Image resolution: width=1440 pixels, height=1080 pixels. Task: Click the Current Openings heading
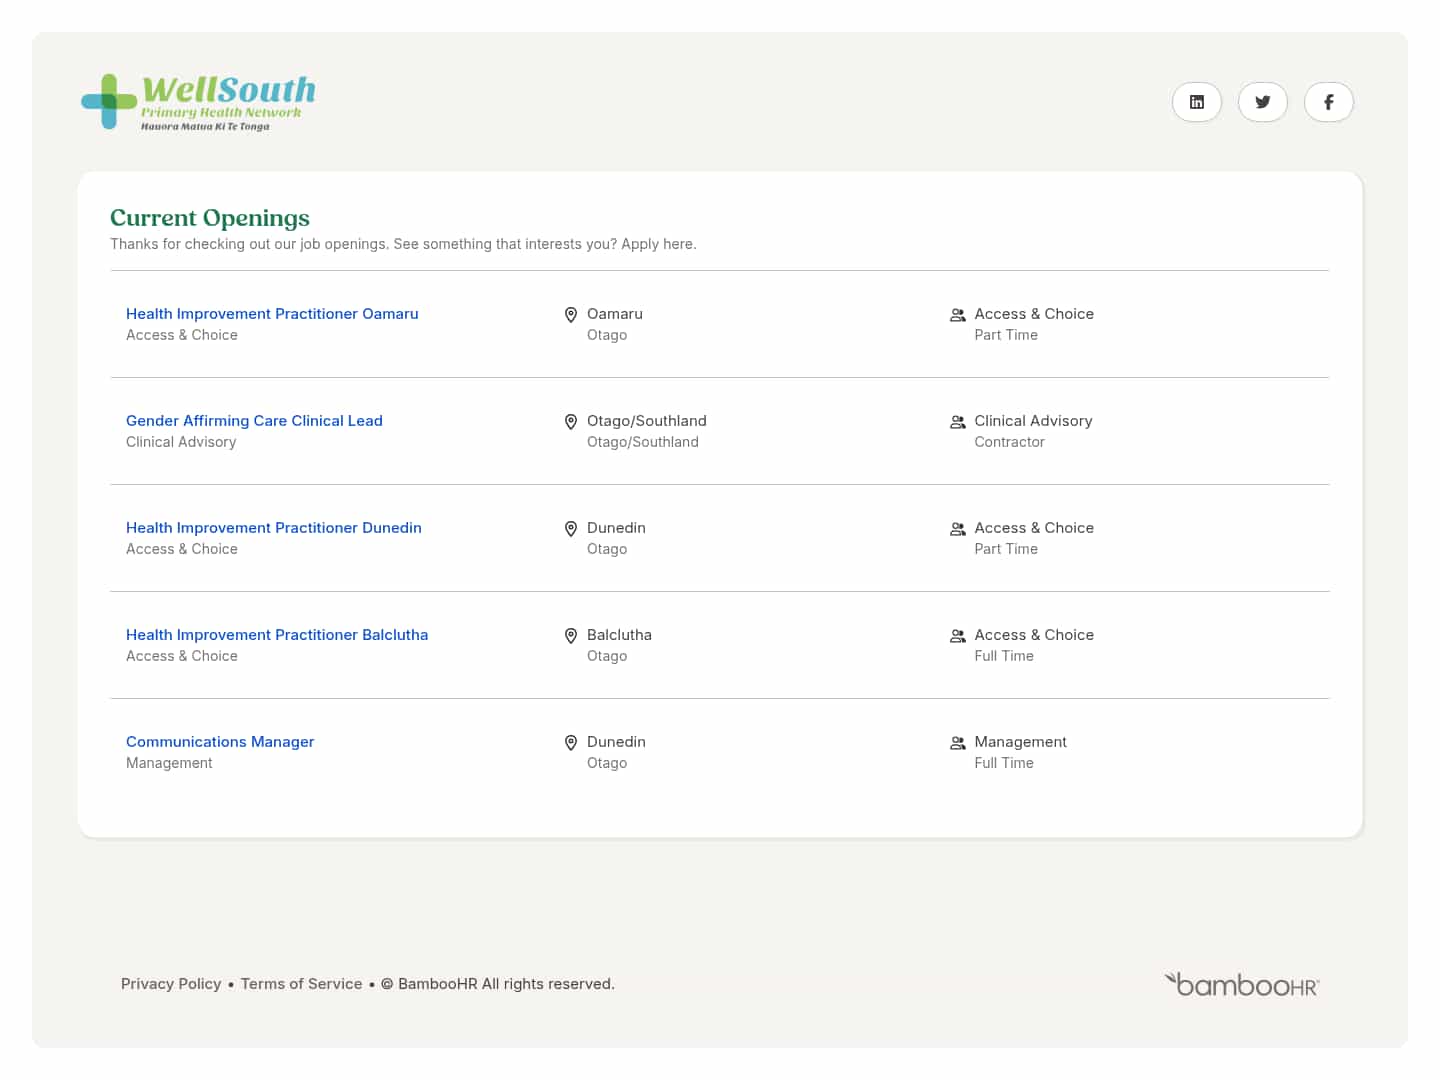[x=210, y=218]
